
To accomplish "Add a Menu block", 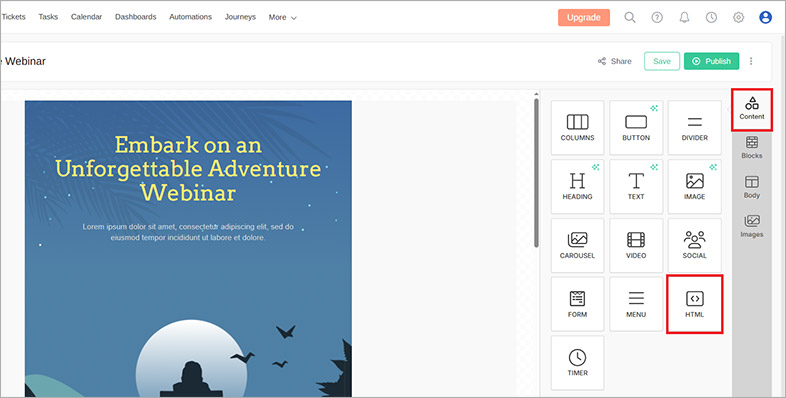I will click(x=636, y=304).
